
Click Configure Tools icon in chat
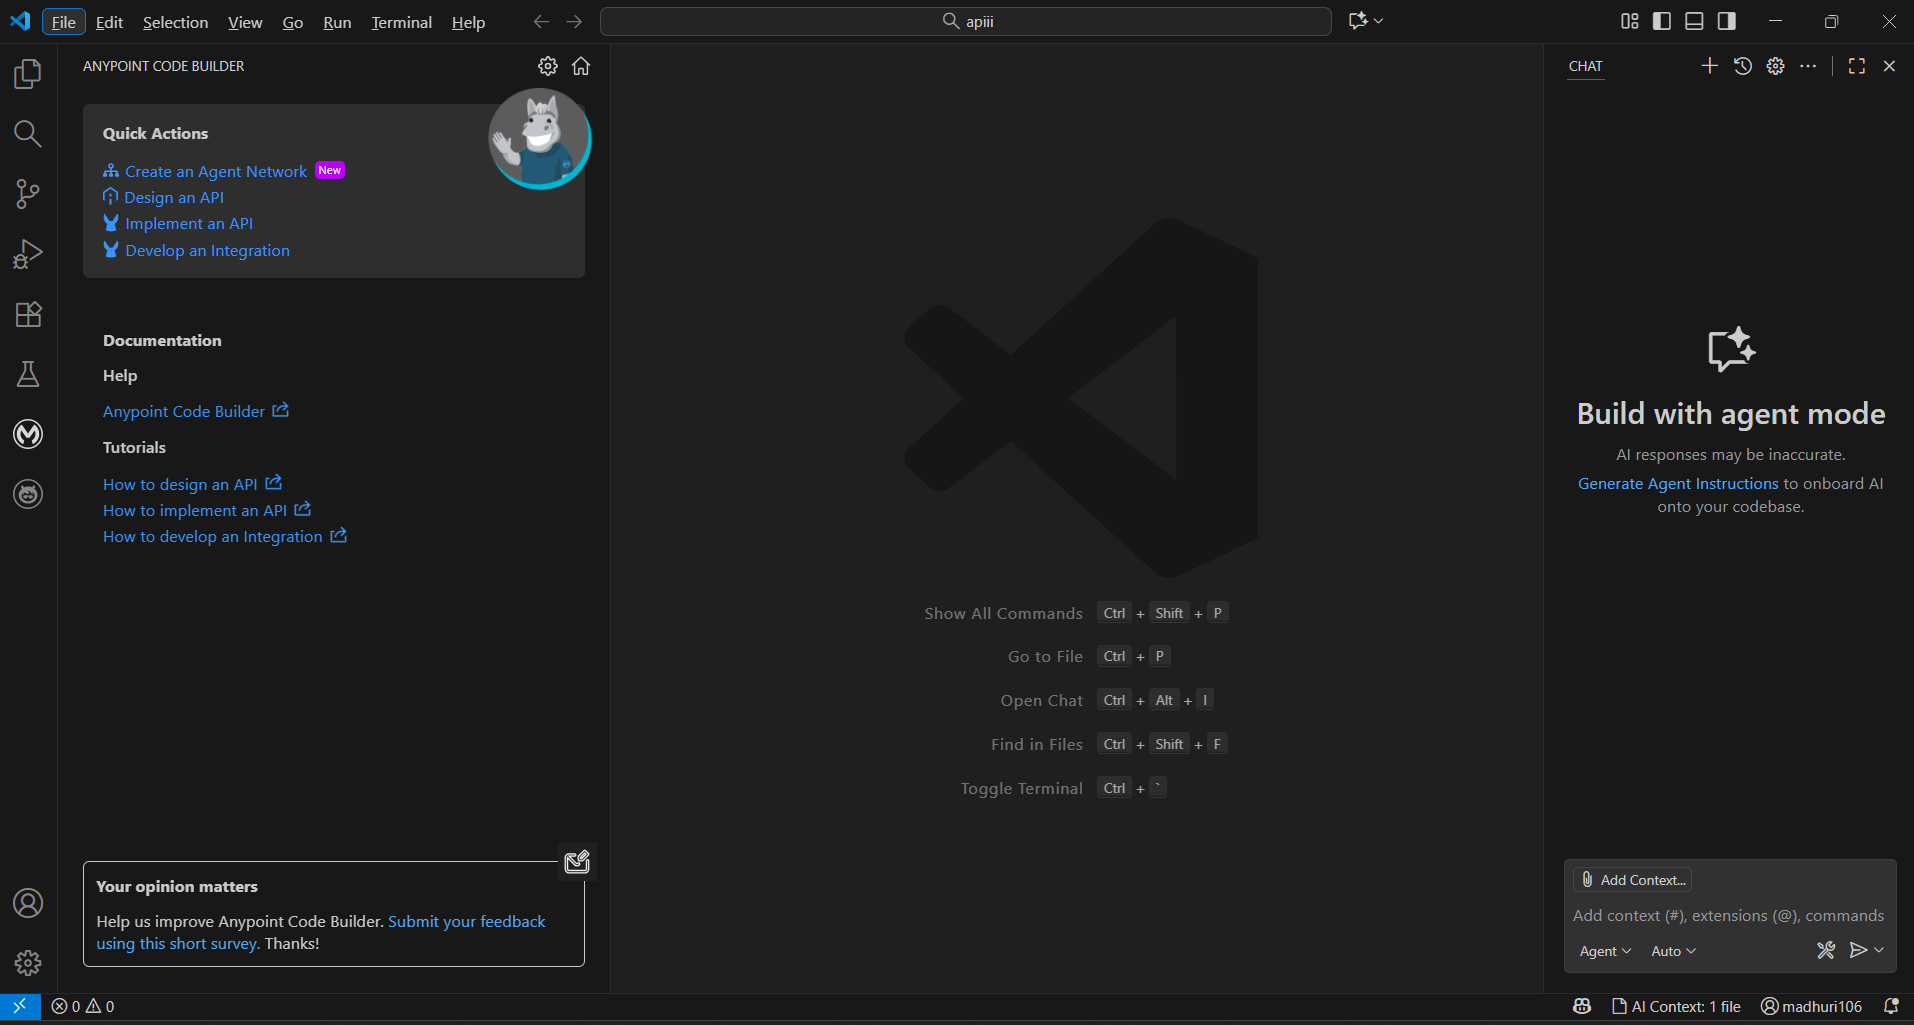click(1826, 950)
